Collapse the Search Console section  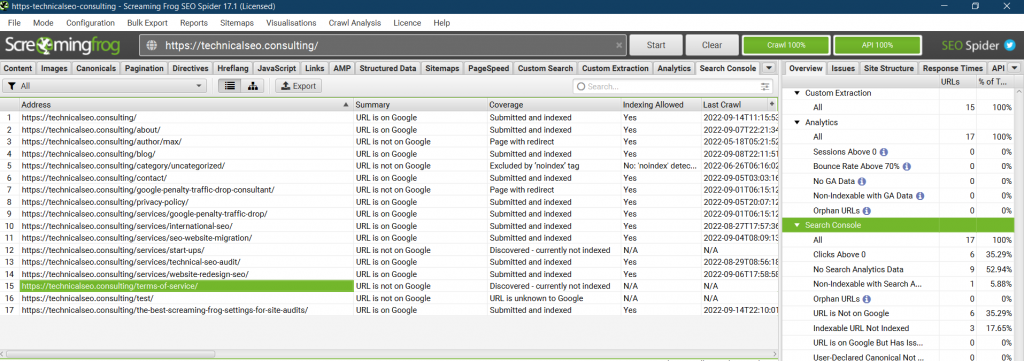pos(797,225)
